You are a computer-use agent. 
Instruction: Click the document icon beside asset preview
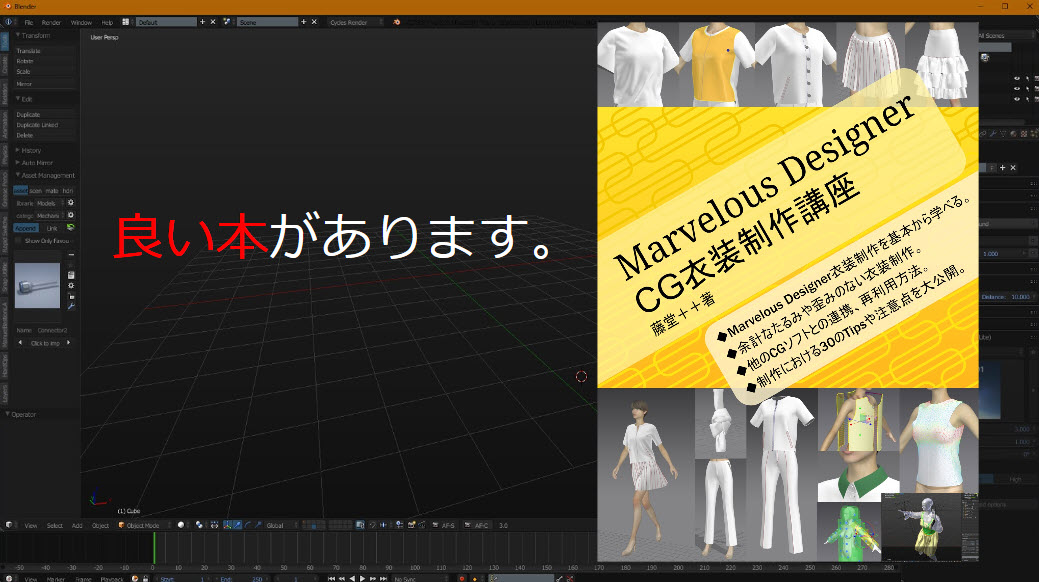tap(72, 275)
